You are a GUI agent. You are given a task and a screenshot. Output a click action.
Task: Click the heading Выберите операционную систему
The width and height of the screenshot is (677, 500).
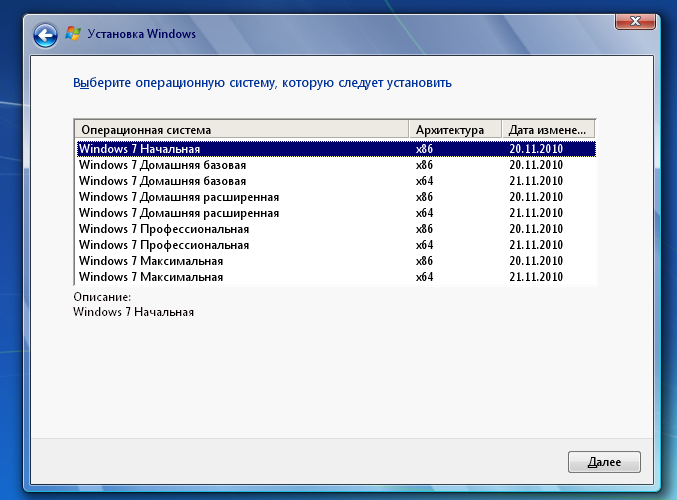[262, 82]
